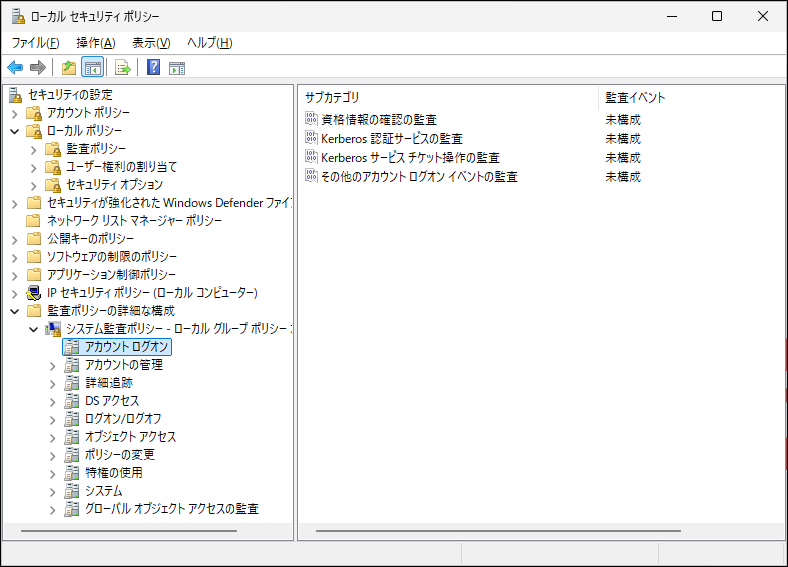Select the グローバル オブジェクト アクセスの監査 label
788x567 pixels.
tap(172, 509)
